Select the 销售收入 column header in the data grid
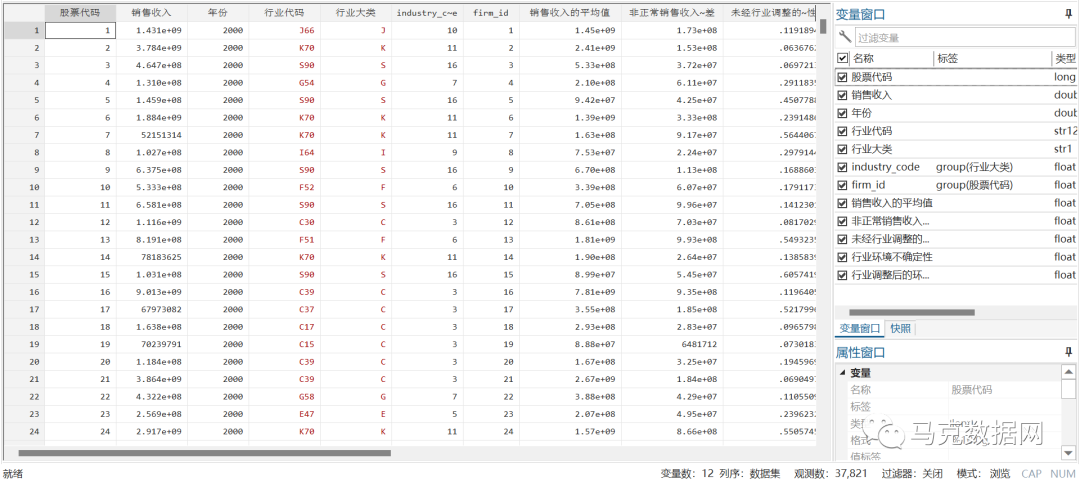Viewport: 1080px width, 481px height. pyautogui.click(x=151, y=12)
